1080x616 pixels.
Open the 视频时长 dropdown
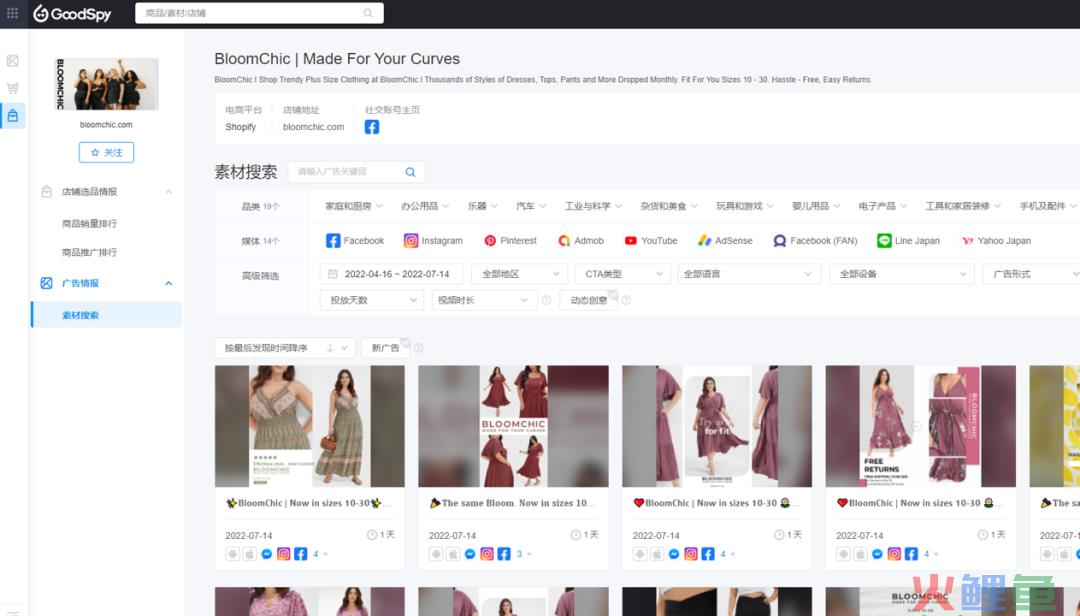(x=484, y=300)
